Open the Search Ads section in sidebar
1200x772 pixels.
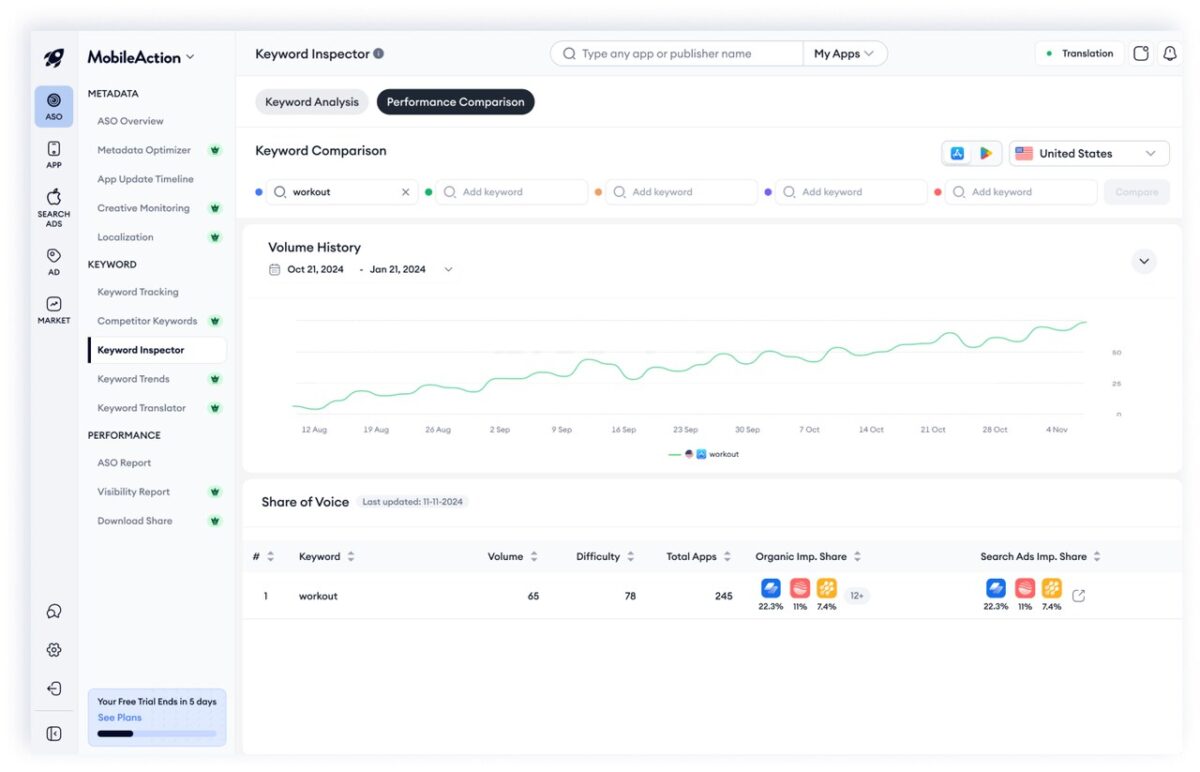pos(54,208)
